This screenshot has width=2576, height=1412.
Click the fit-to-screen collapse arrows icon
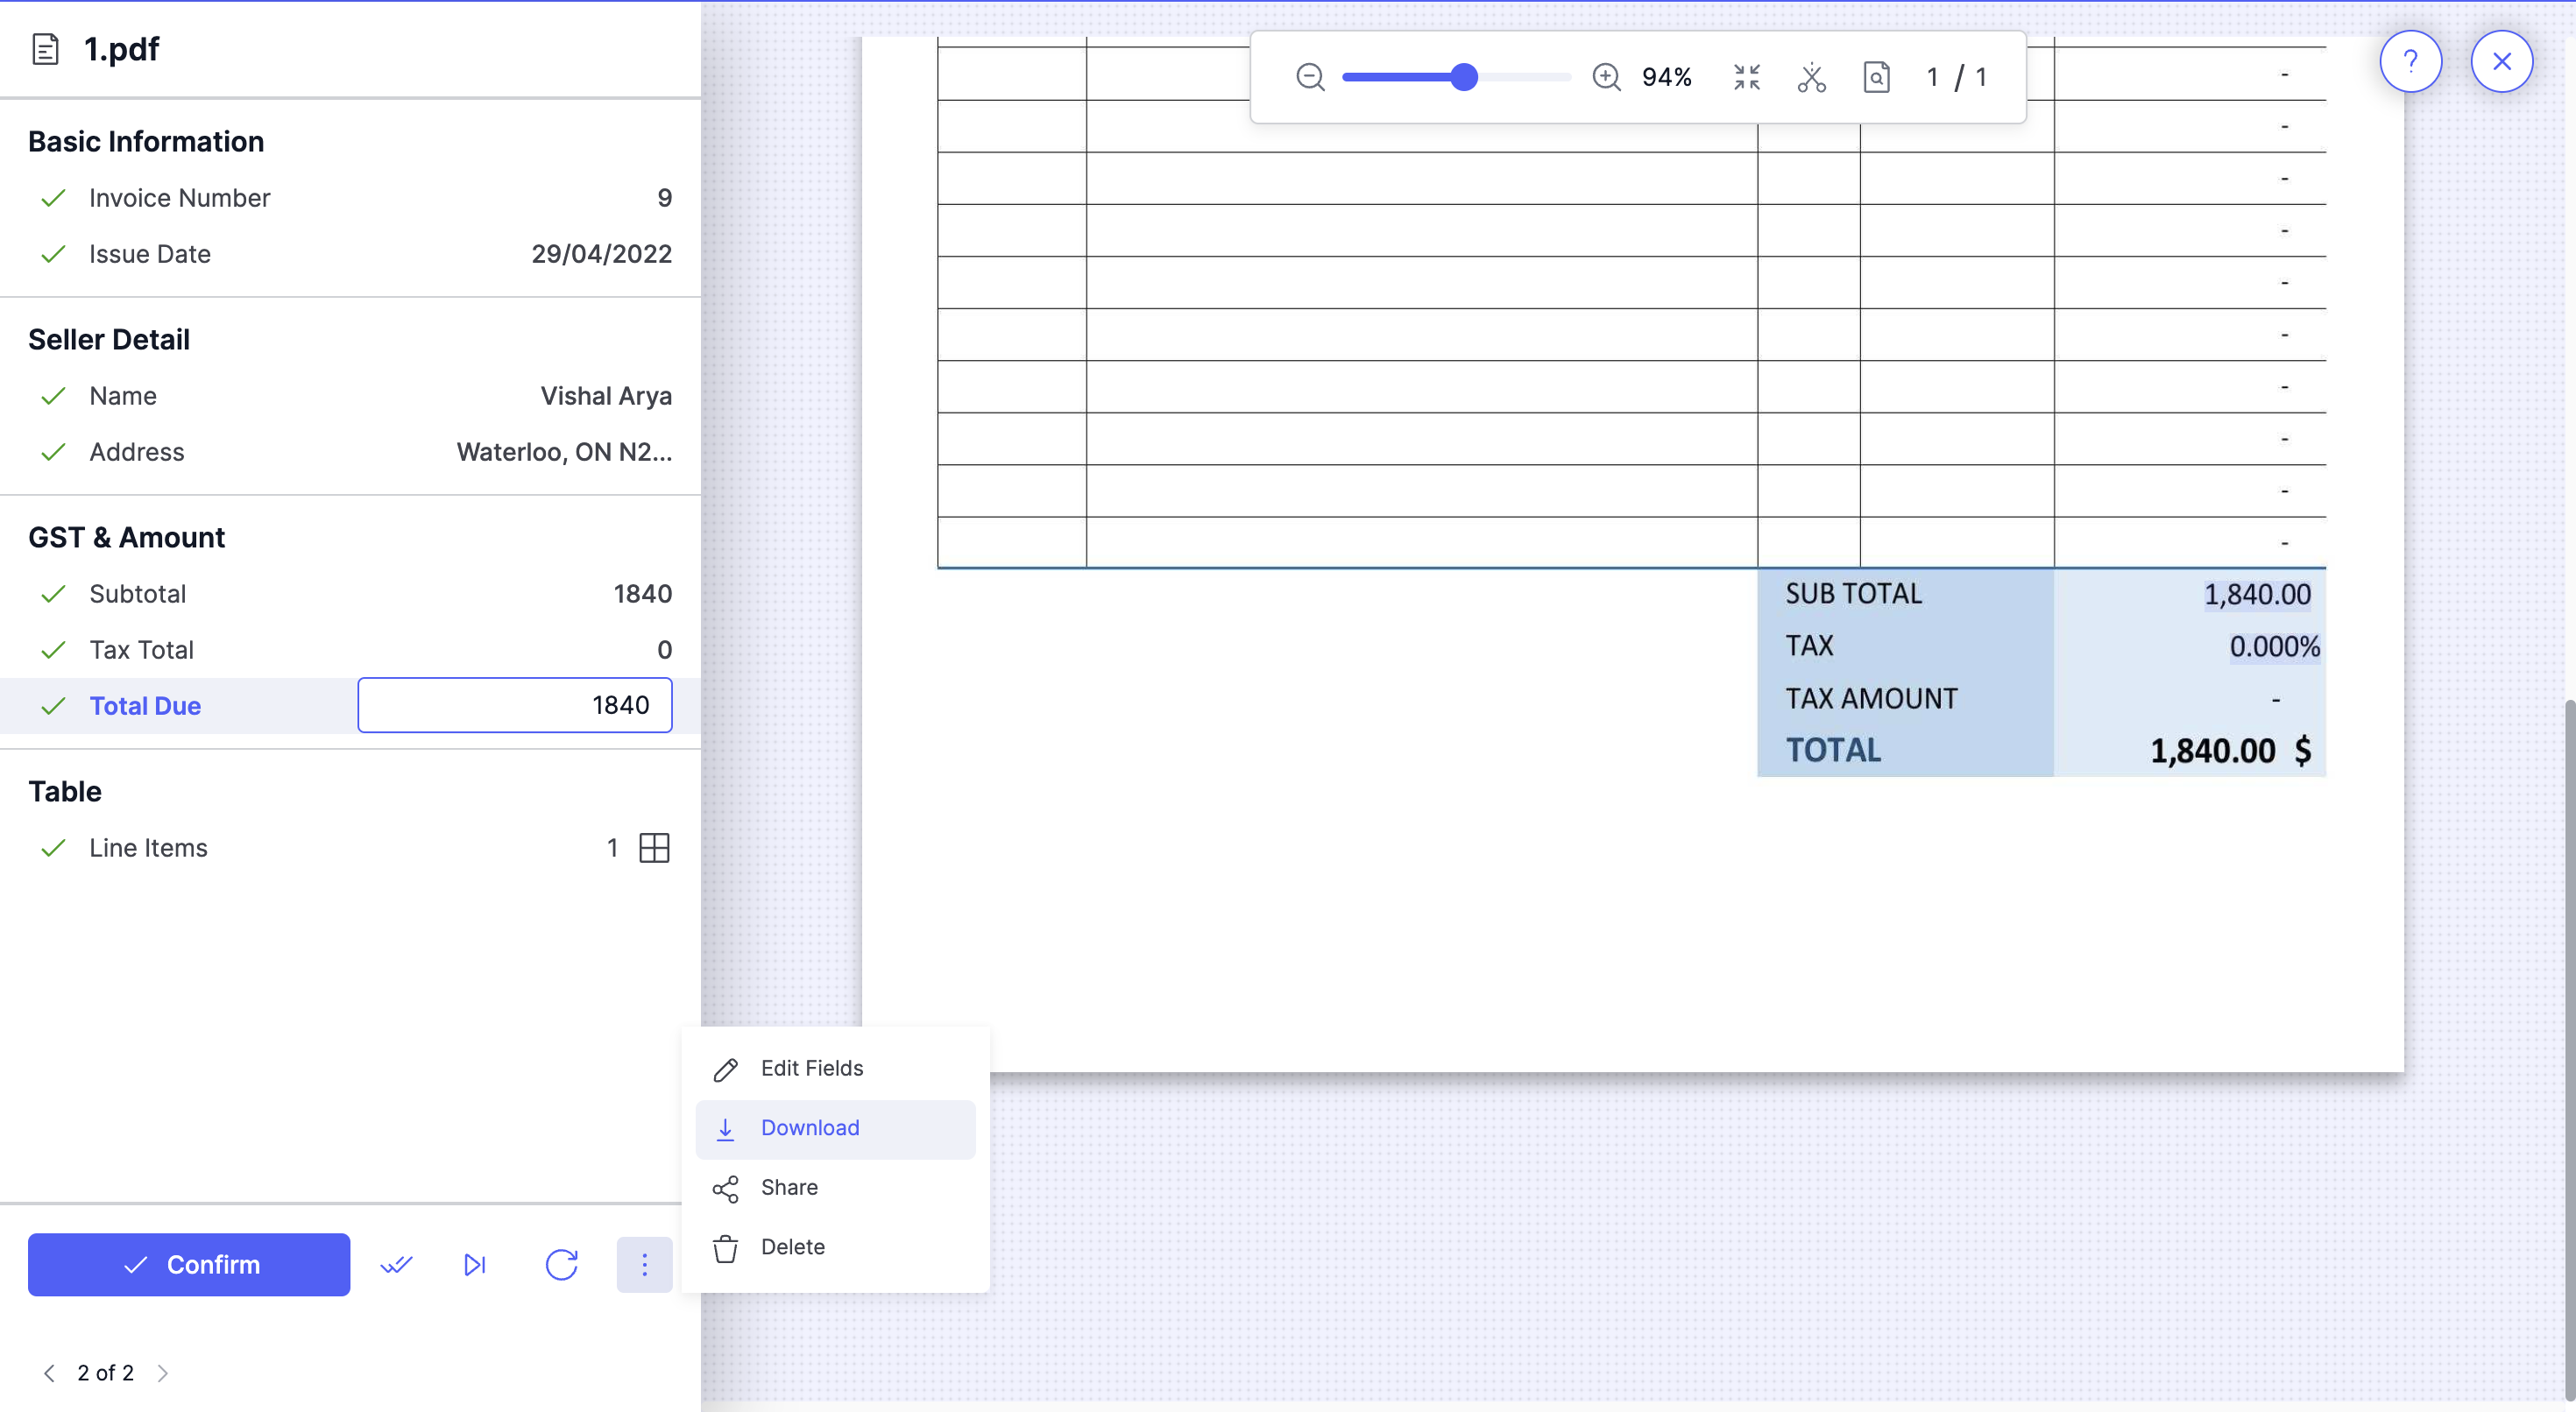[x=1747, y=77]
